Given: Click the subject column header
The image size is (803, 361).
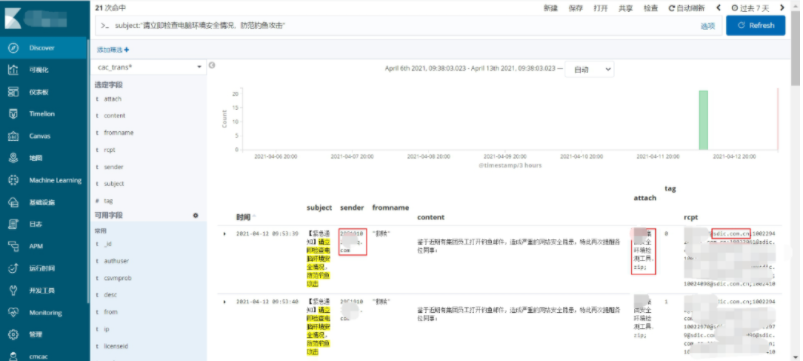Looking at the screenshot, I should point(319,208).
